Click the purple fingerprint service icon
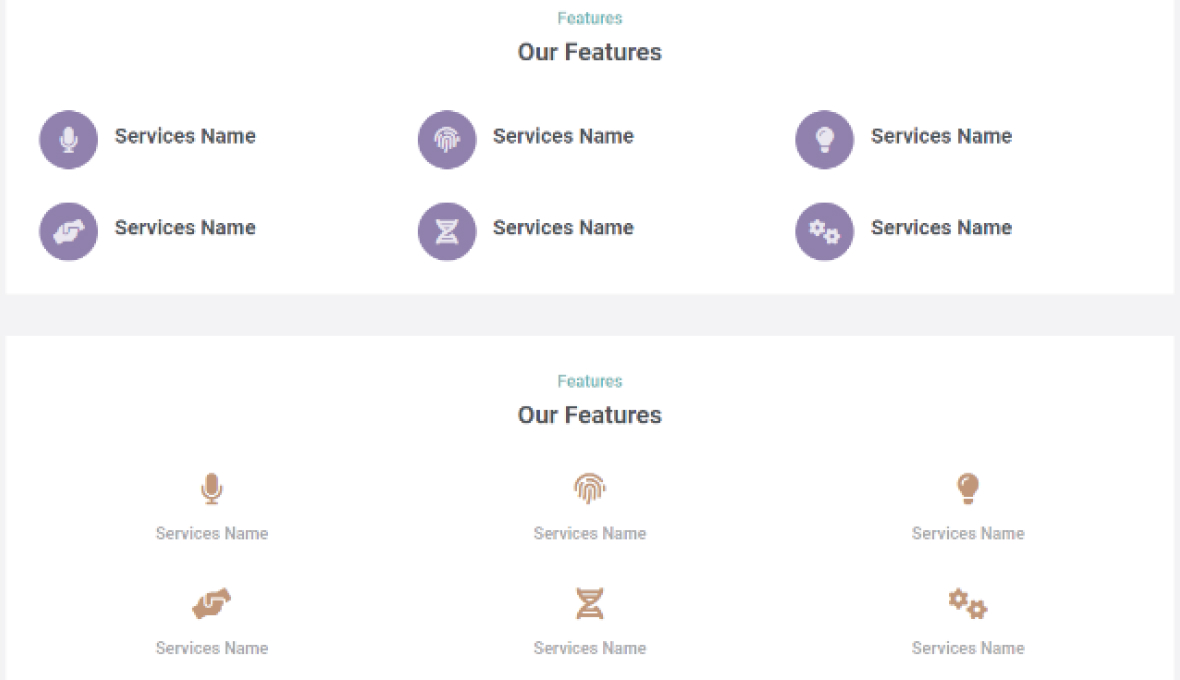This screenshot has height=680, width=1180. click(x=446, y=139)
